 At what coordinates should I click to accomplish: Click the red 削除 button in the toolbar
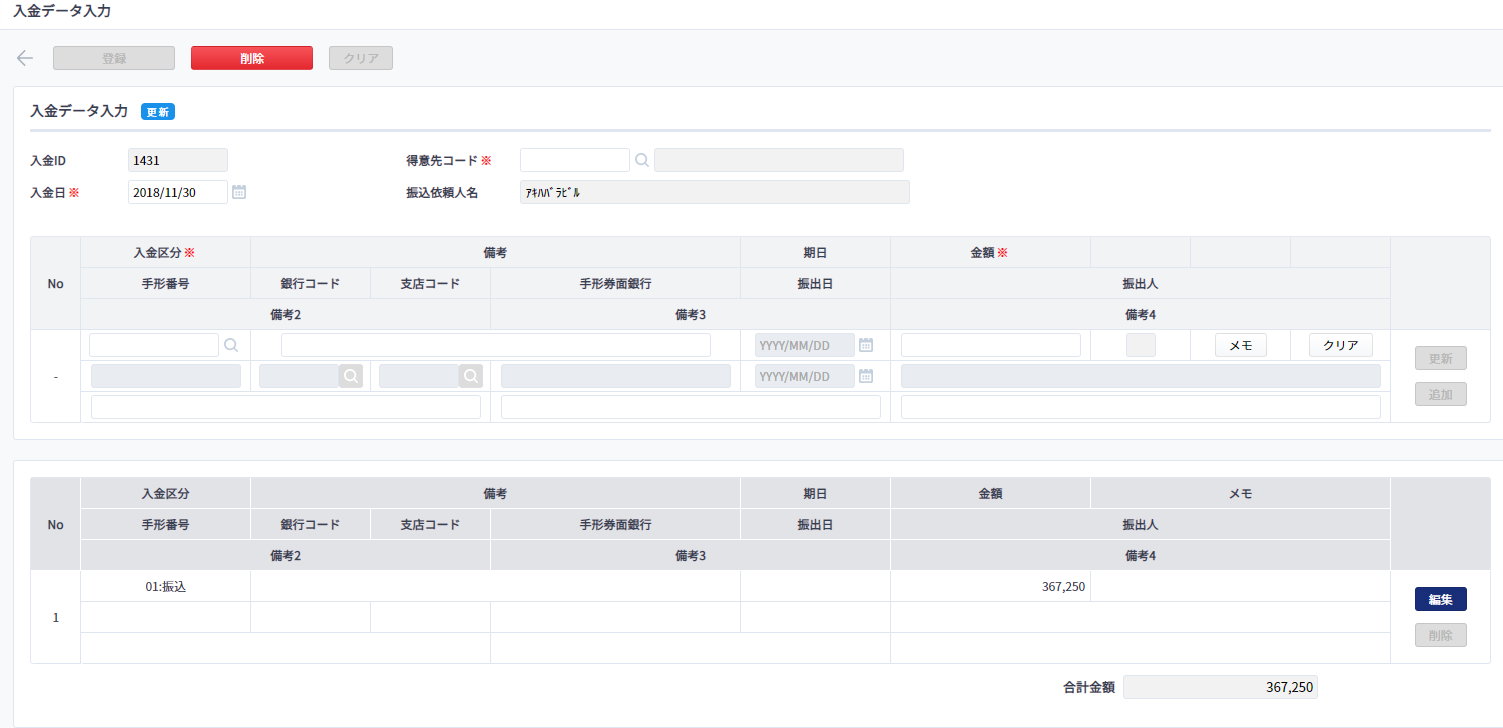(252, 58)
